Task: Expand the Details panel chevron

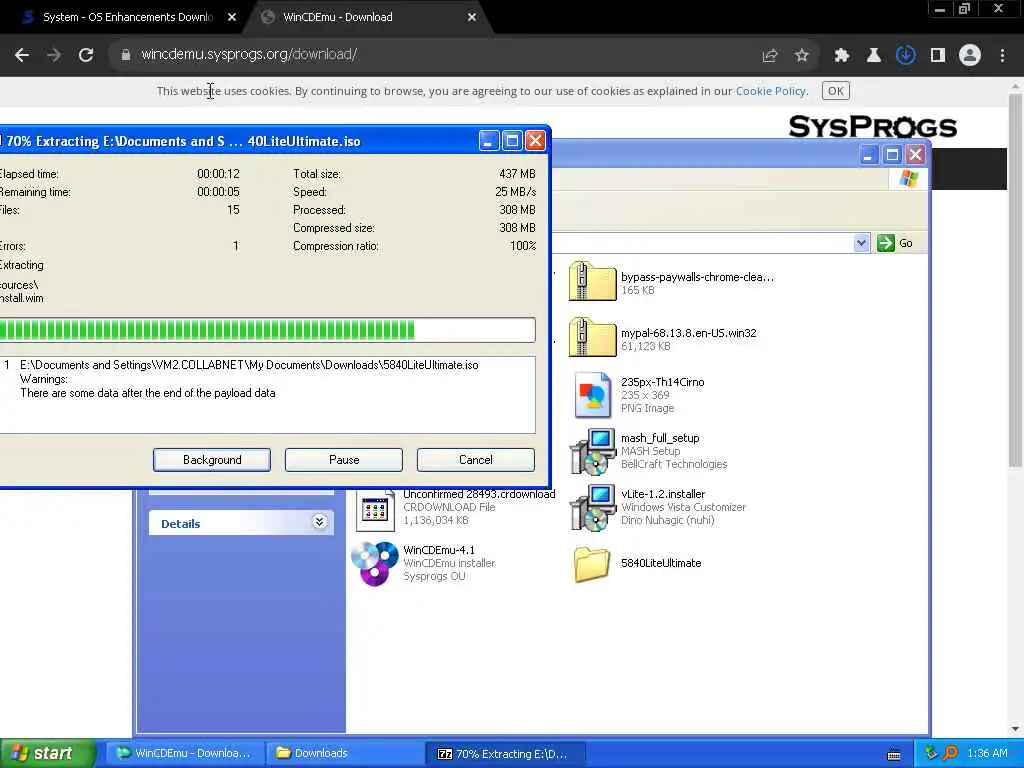Action: [319, 522]
